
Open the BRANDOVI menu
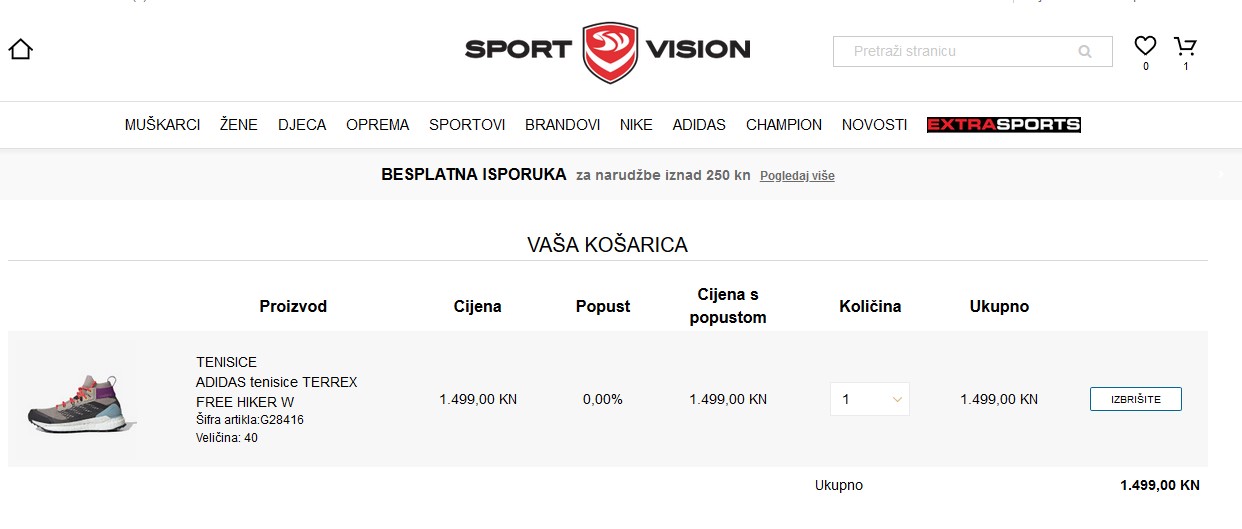(x=563, y=125)
